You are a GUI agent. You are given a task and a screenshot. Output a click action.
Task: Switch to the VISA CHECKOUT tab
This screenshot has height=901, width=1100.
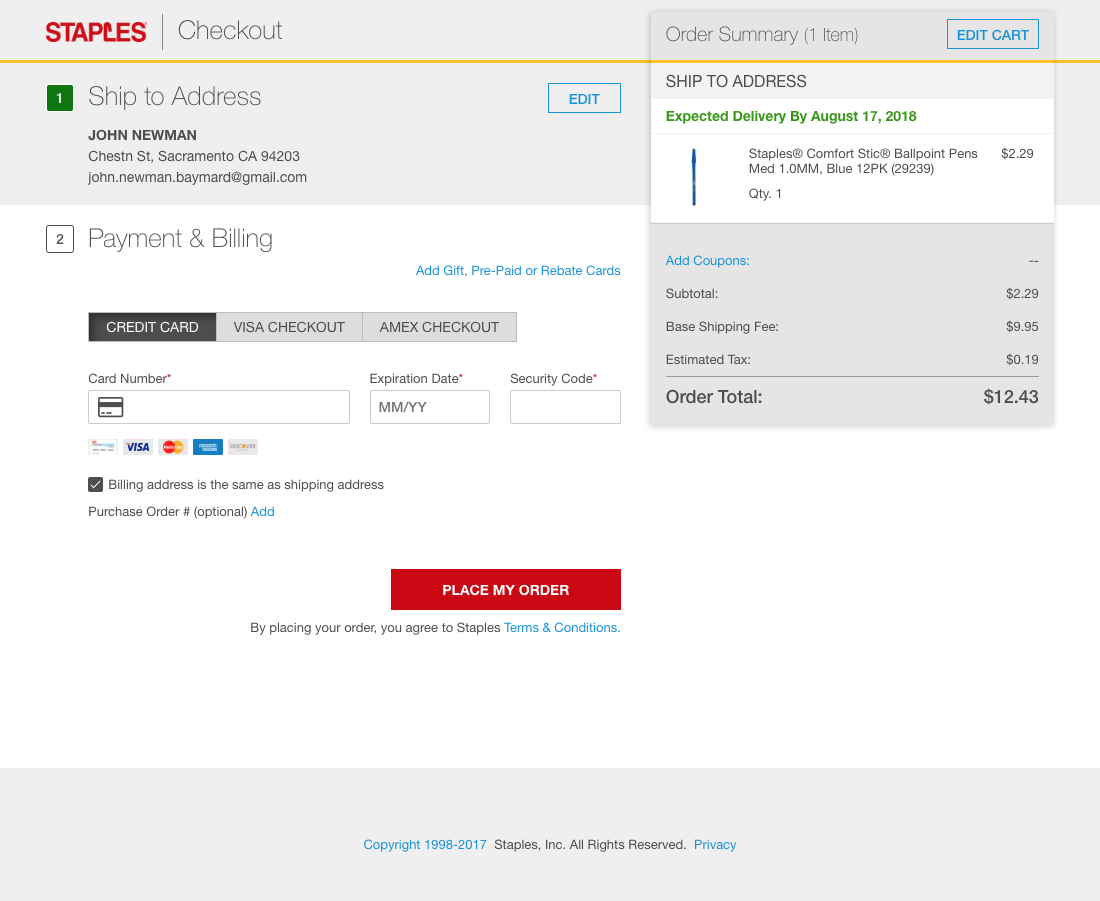point(288,327)
